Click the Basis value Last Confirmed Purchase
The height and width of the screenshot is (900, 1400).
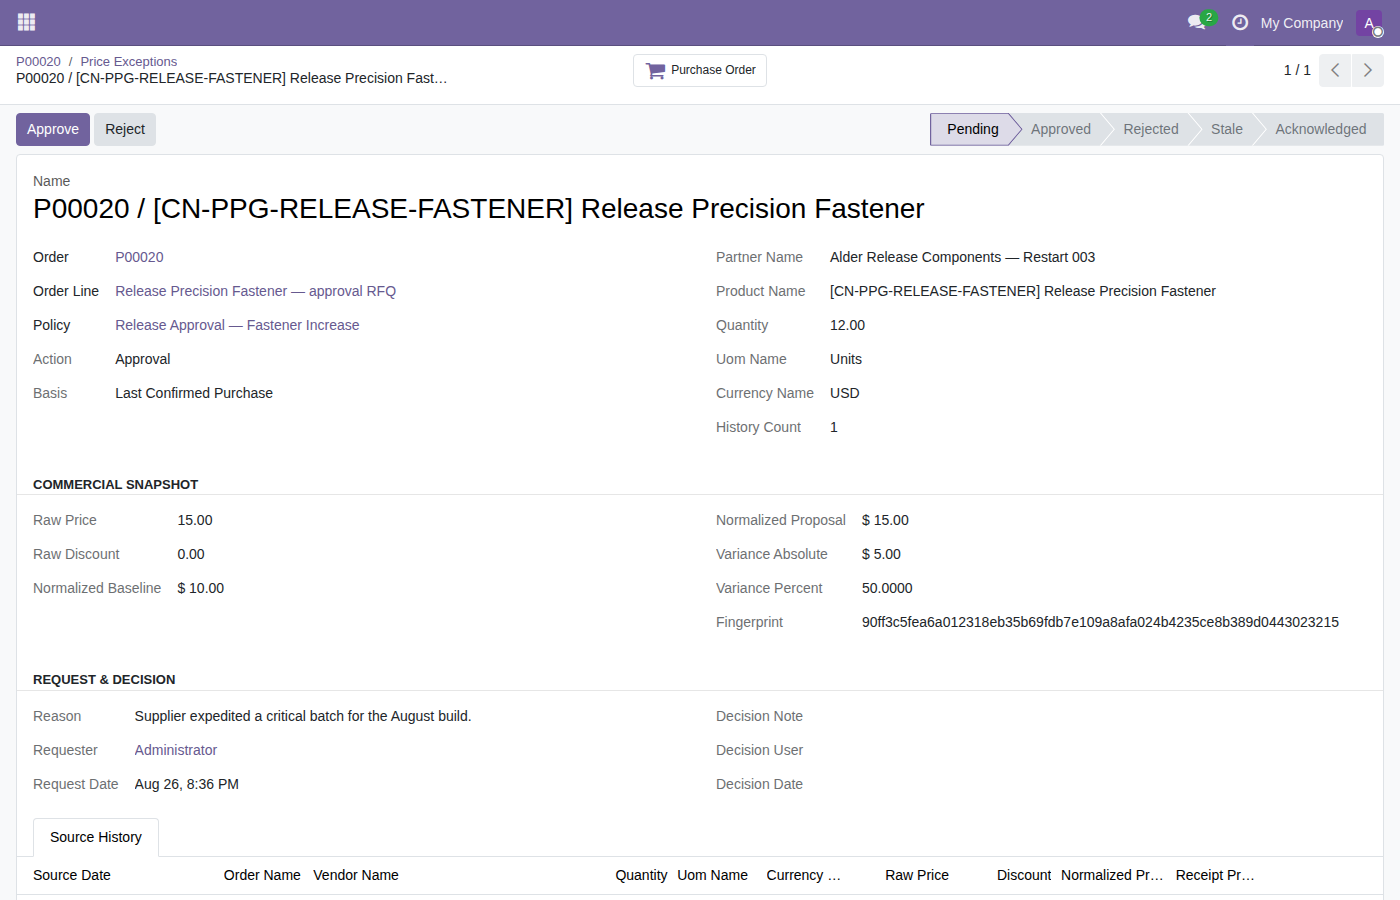click(x=194, y=393)
